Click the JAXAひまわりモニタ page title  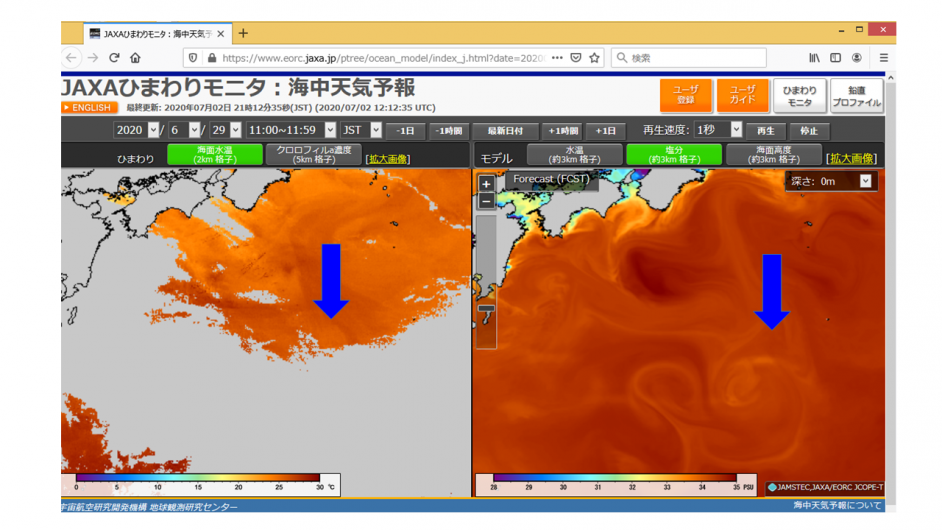(x=238, y=88)
